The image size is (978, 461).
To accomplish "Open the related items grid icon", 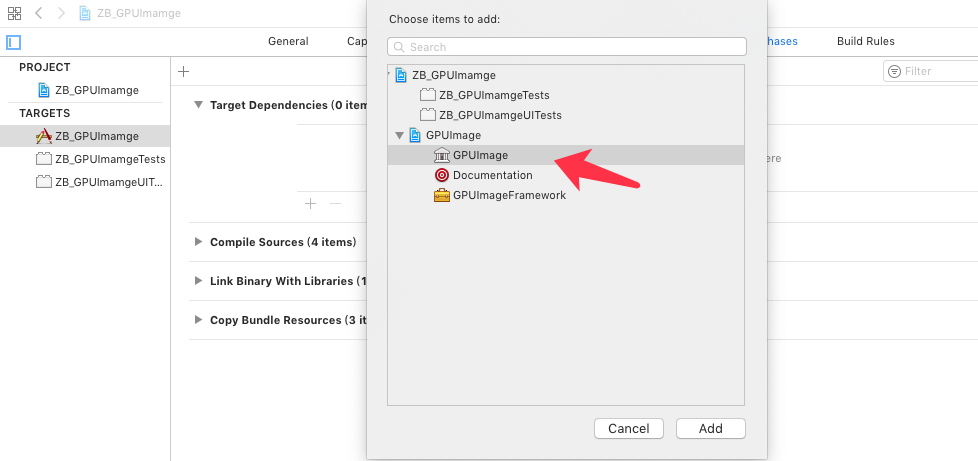I will tap(14, 13).
